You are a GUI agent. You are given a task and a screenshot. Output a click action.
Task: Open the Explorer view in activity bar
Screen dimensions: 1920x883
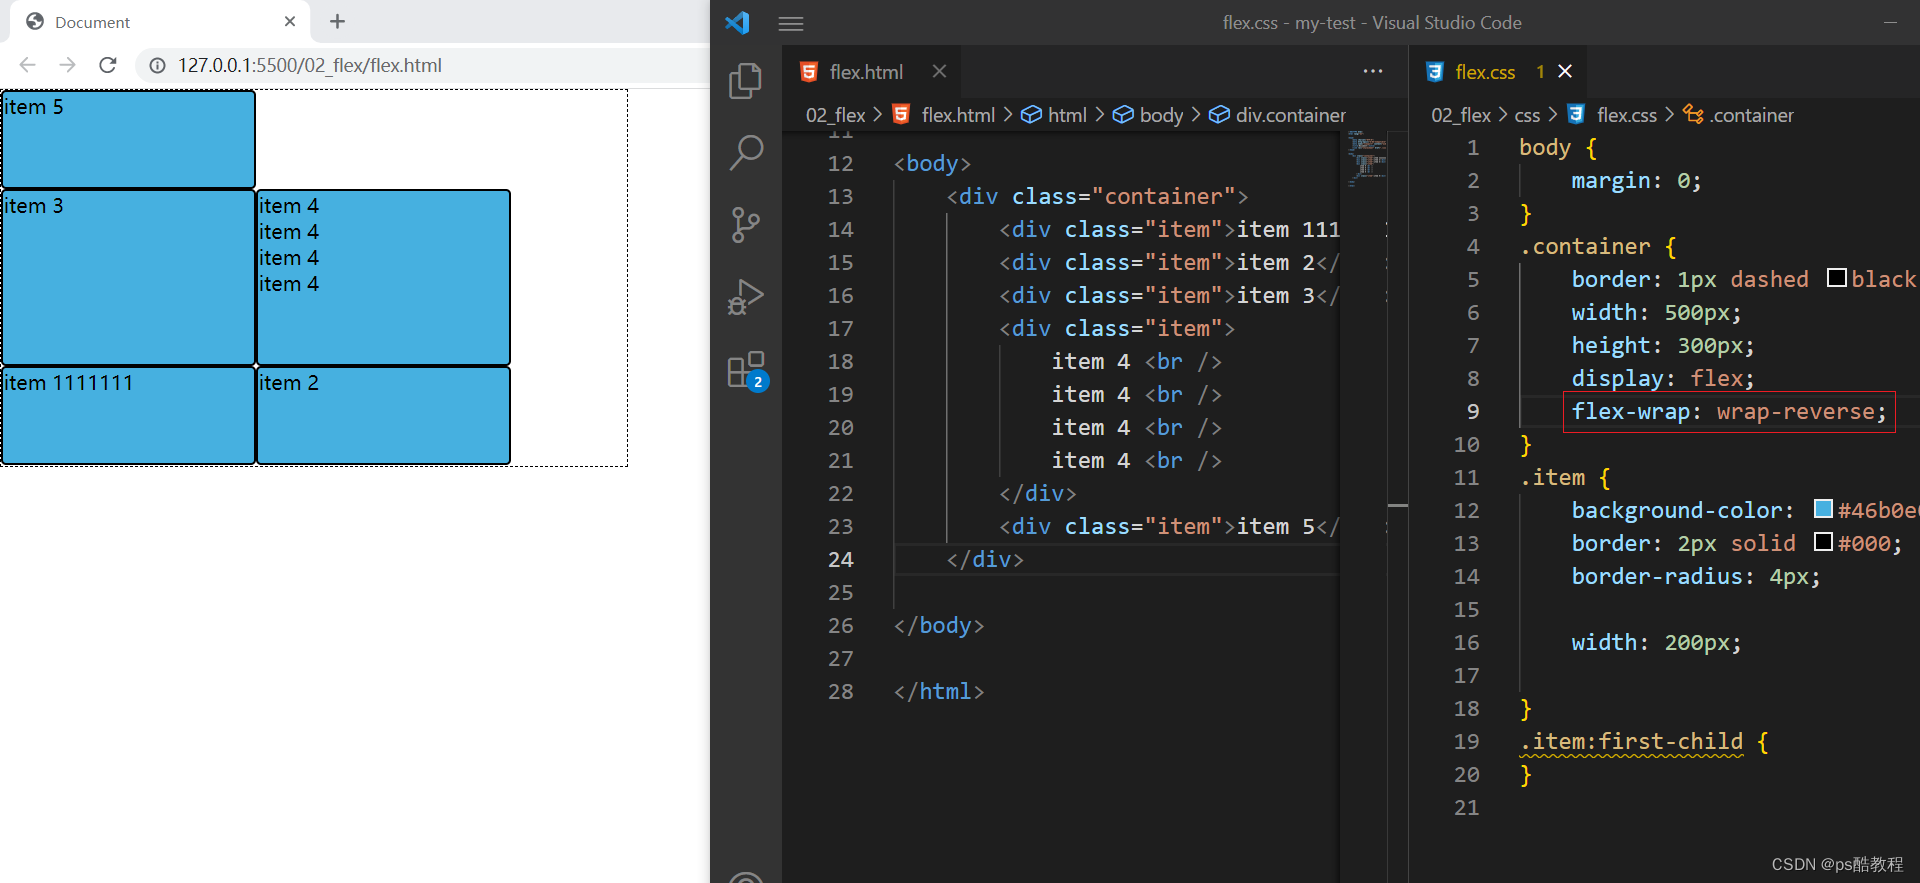click(x=745, y=81)
